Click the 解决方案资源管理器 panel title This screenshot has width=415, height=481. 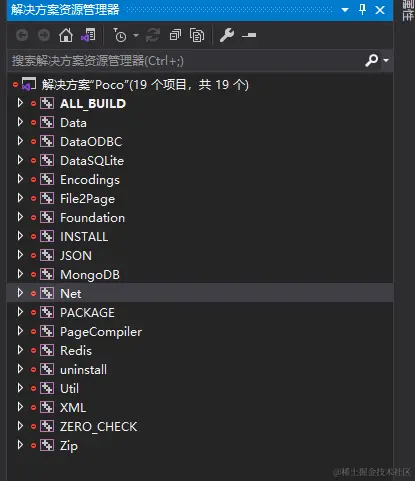click(65, 9)
